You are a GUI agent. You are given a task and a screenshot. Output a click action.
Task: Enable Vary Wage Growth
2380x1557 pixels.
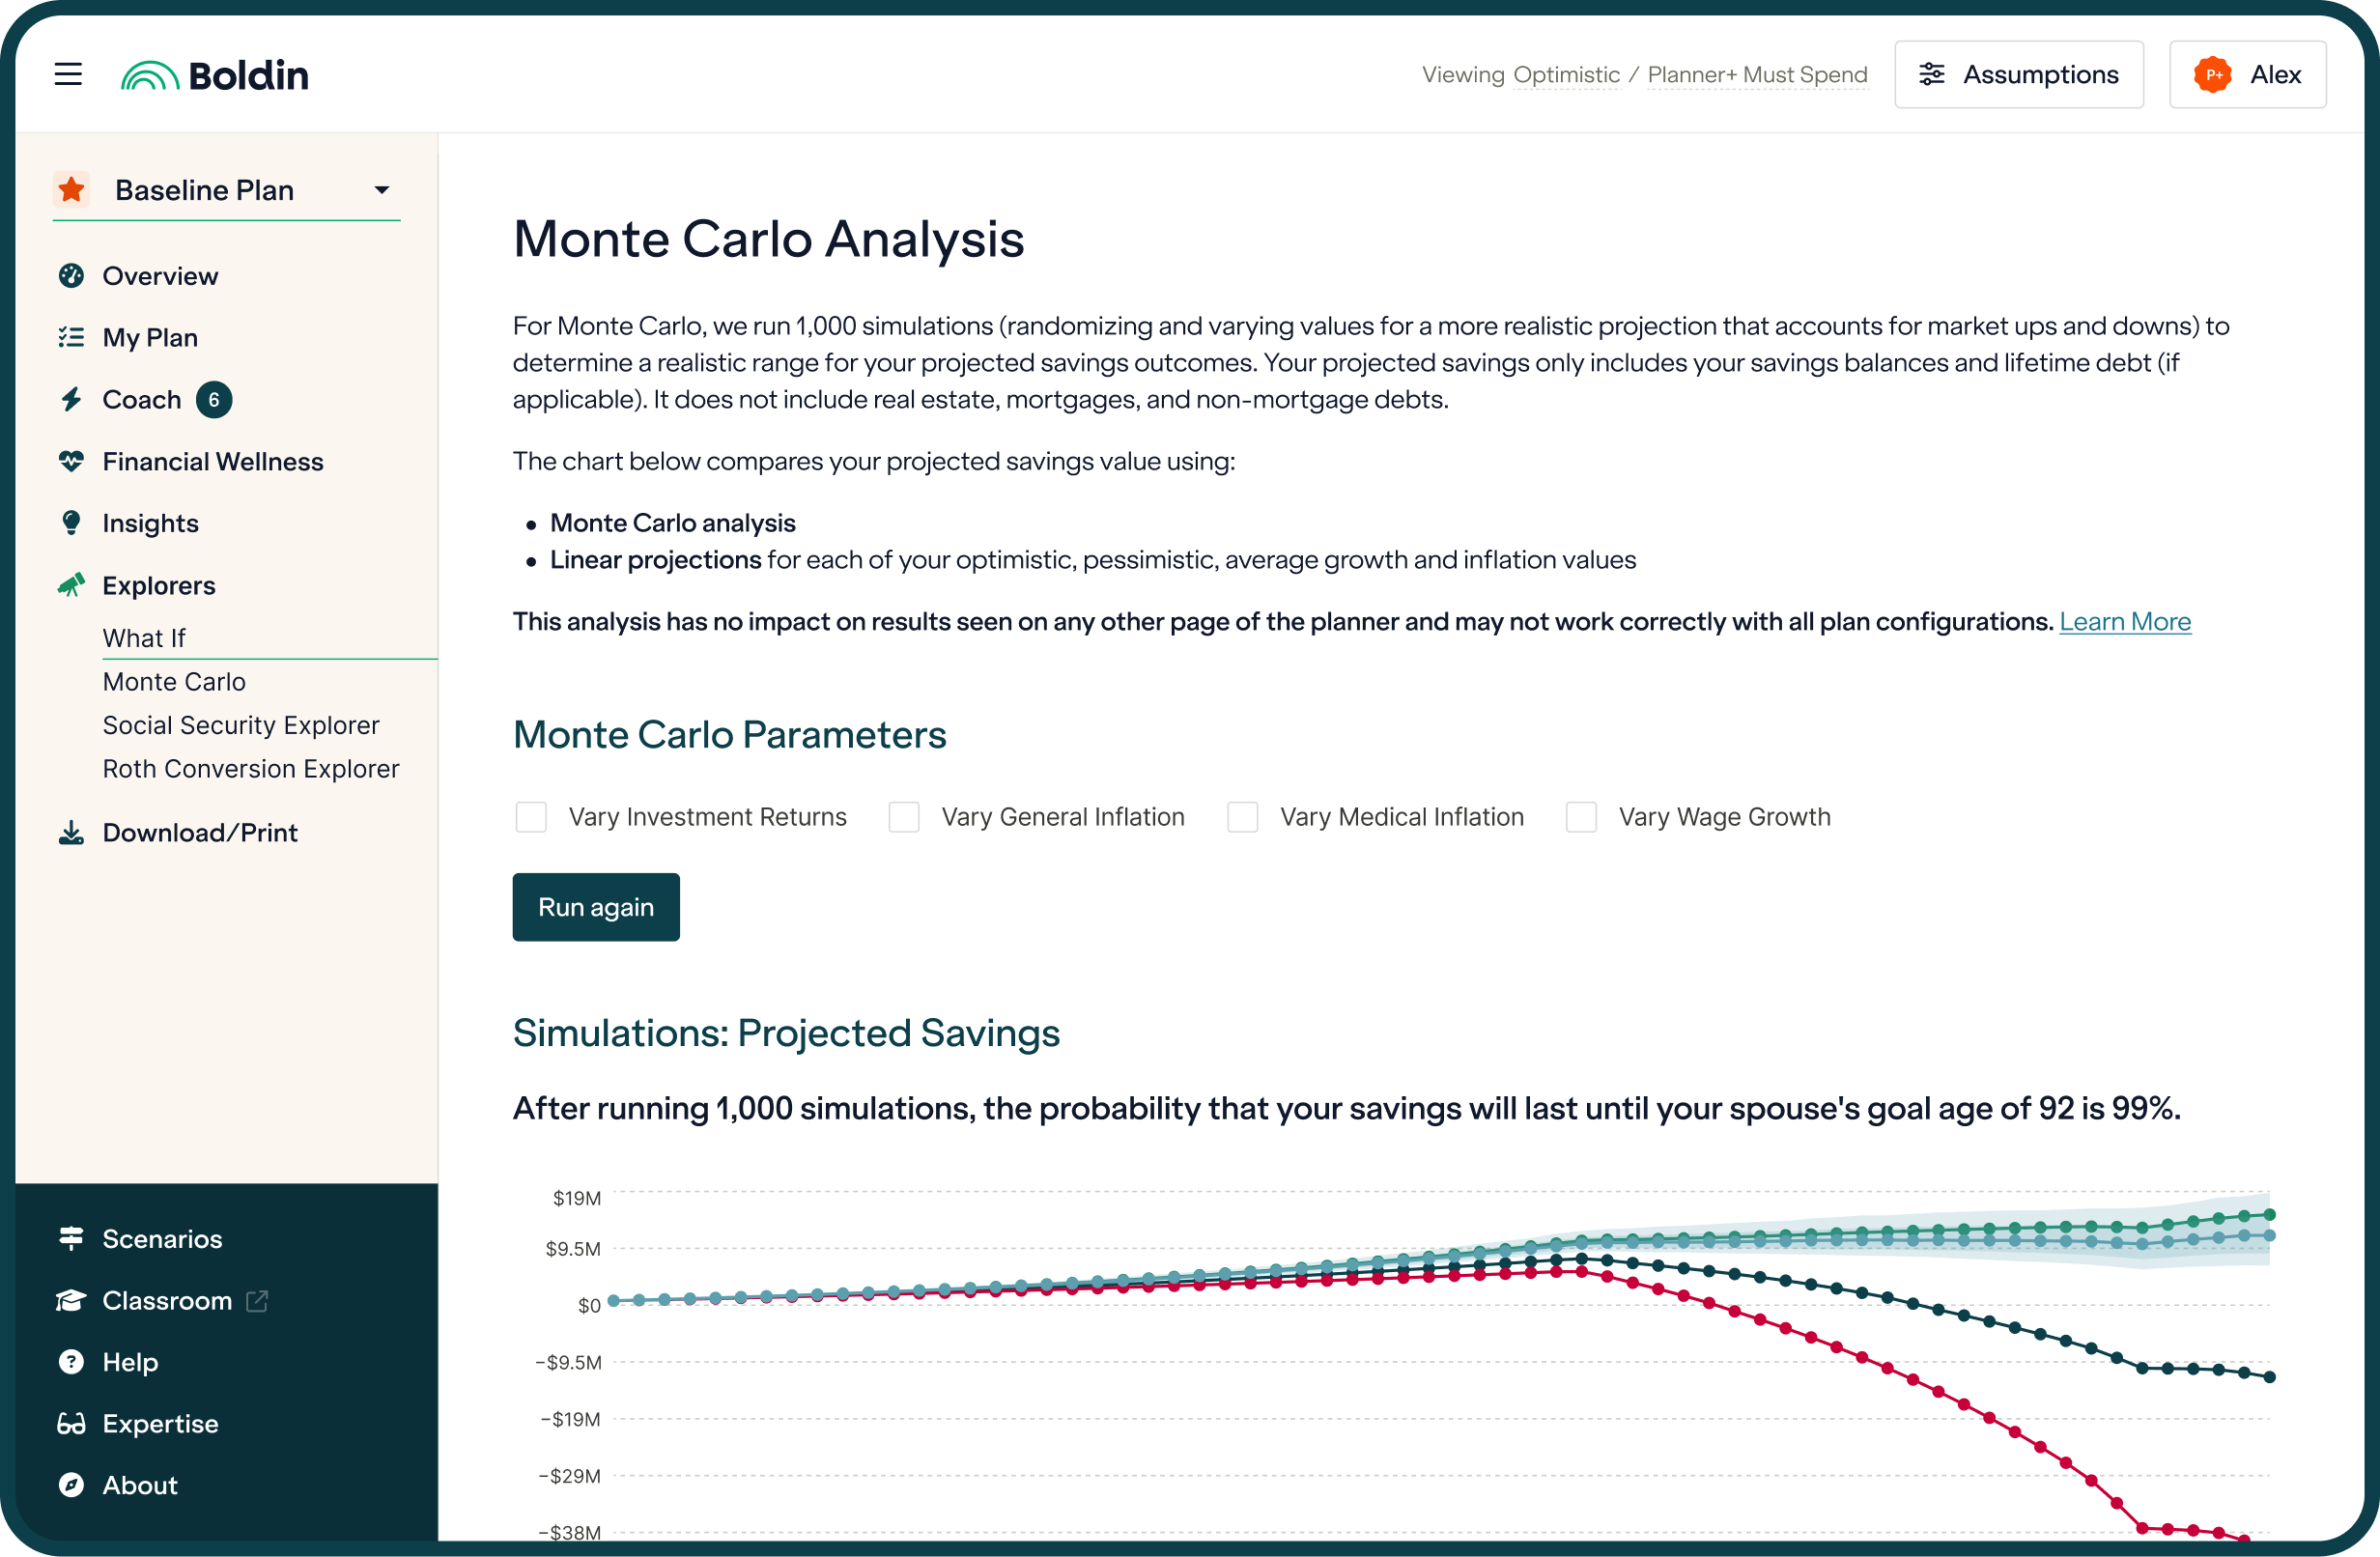pos(1581,816)
